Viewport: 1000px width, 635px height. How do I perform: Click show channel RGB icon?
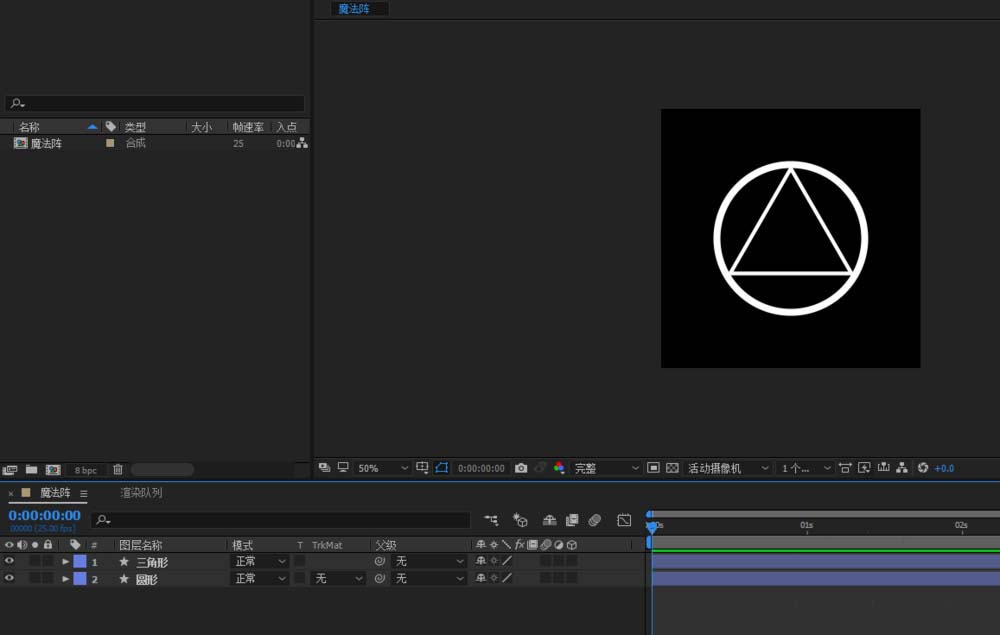559,468
